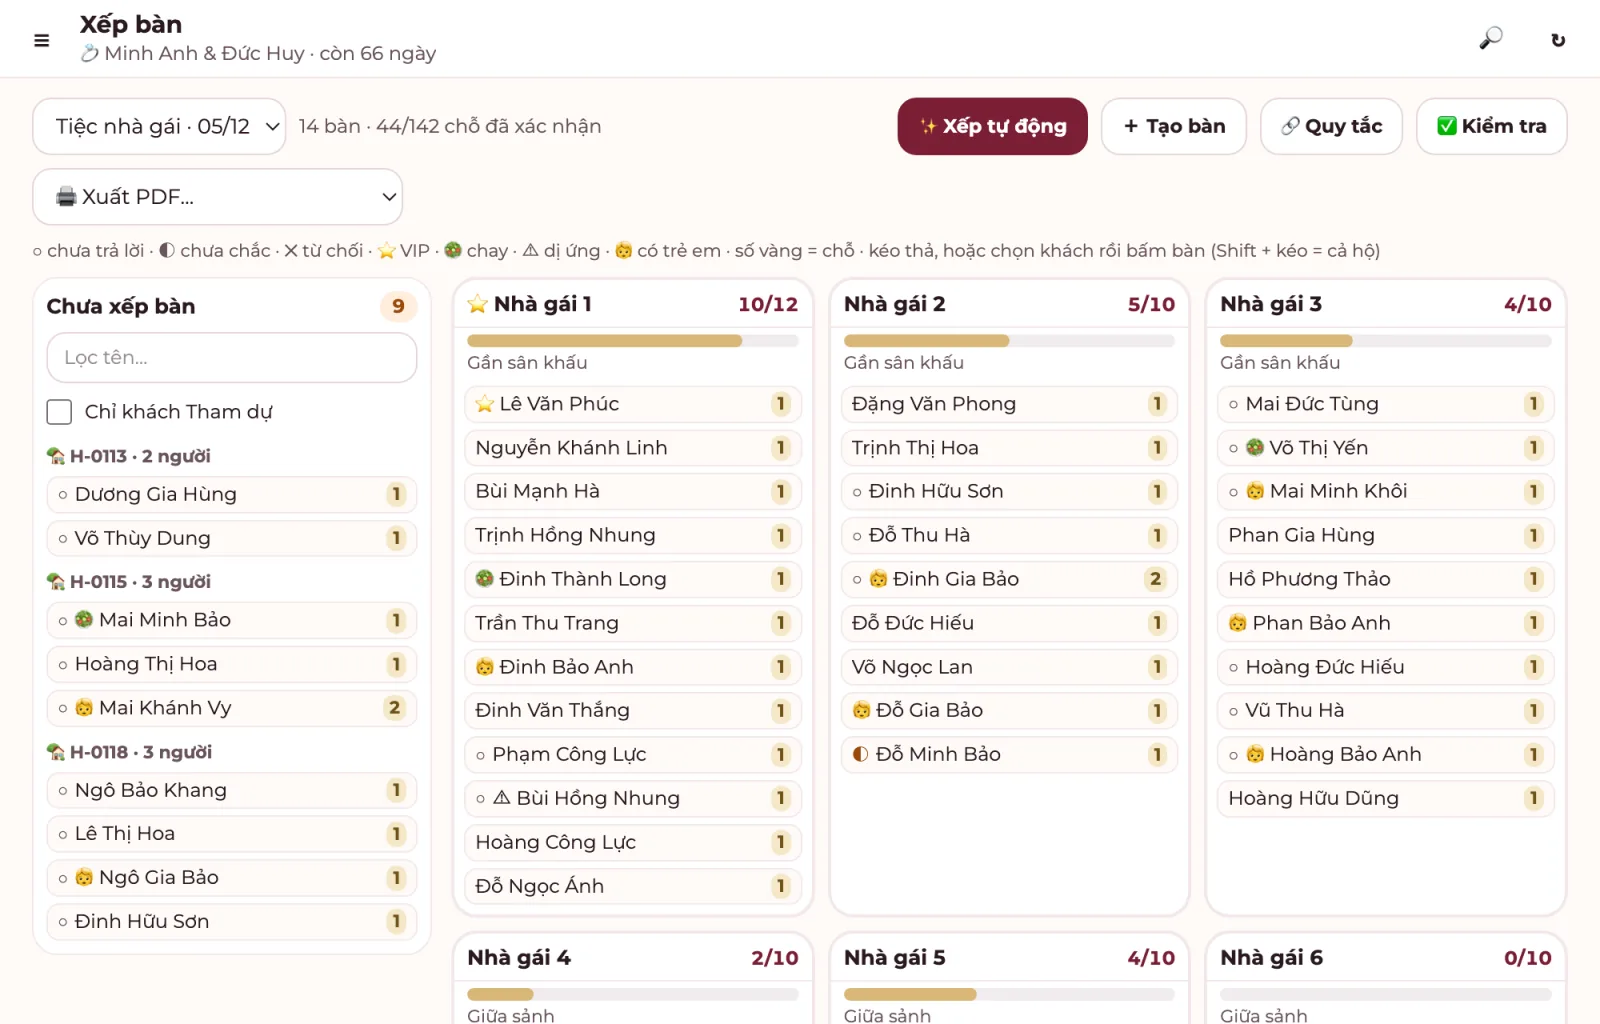This screenshot has height=1024, width=1600.
Task: Select the Nhà gái 4 table header
Action: pyautogui.click(x=632, y=958)
